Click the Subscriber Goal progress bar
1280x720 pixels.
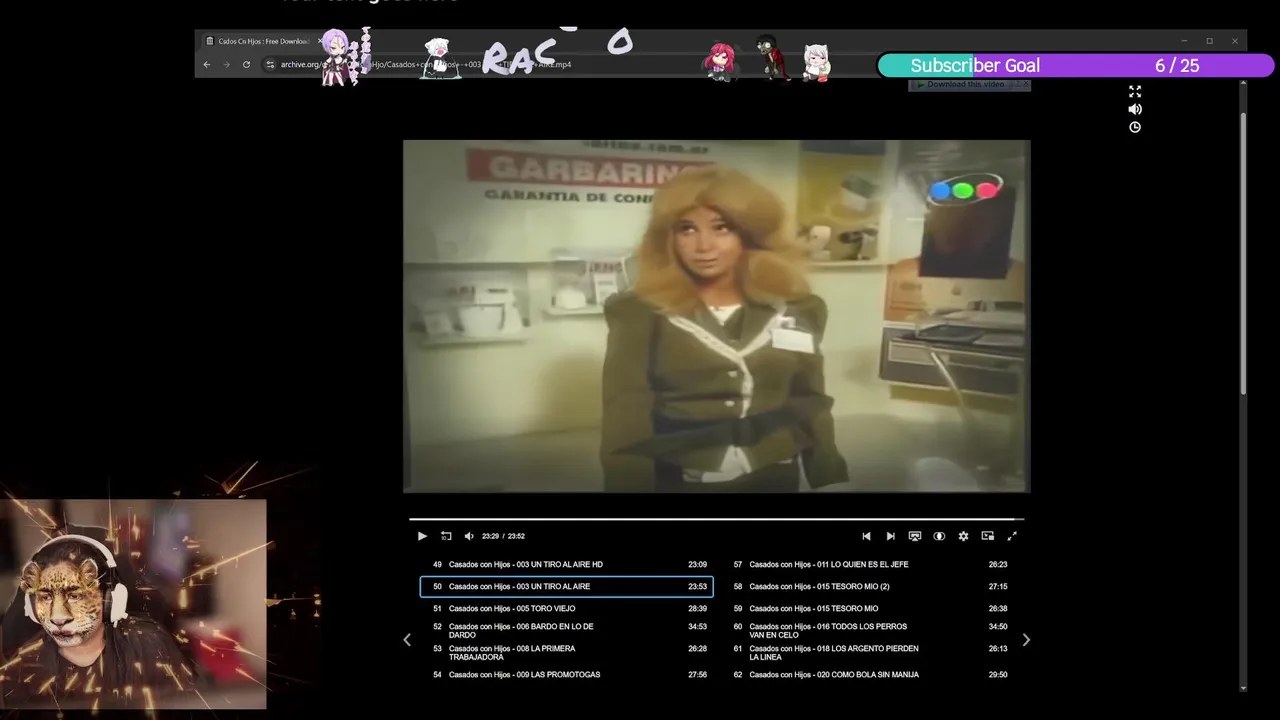(x=1076, y=66)
